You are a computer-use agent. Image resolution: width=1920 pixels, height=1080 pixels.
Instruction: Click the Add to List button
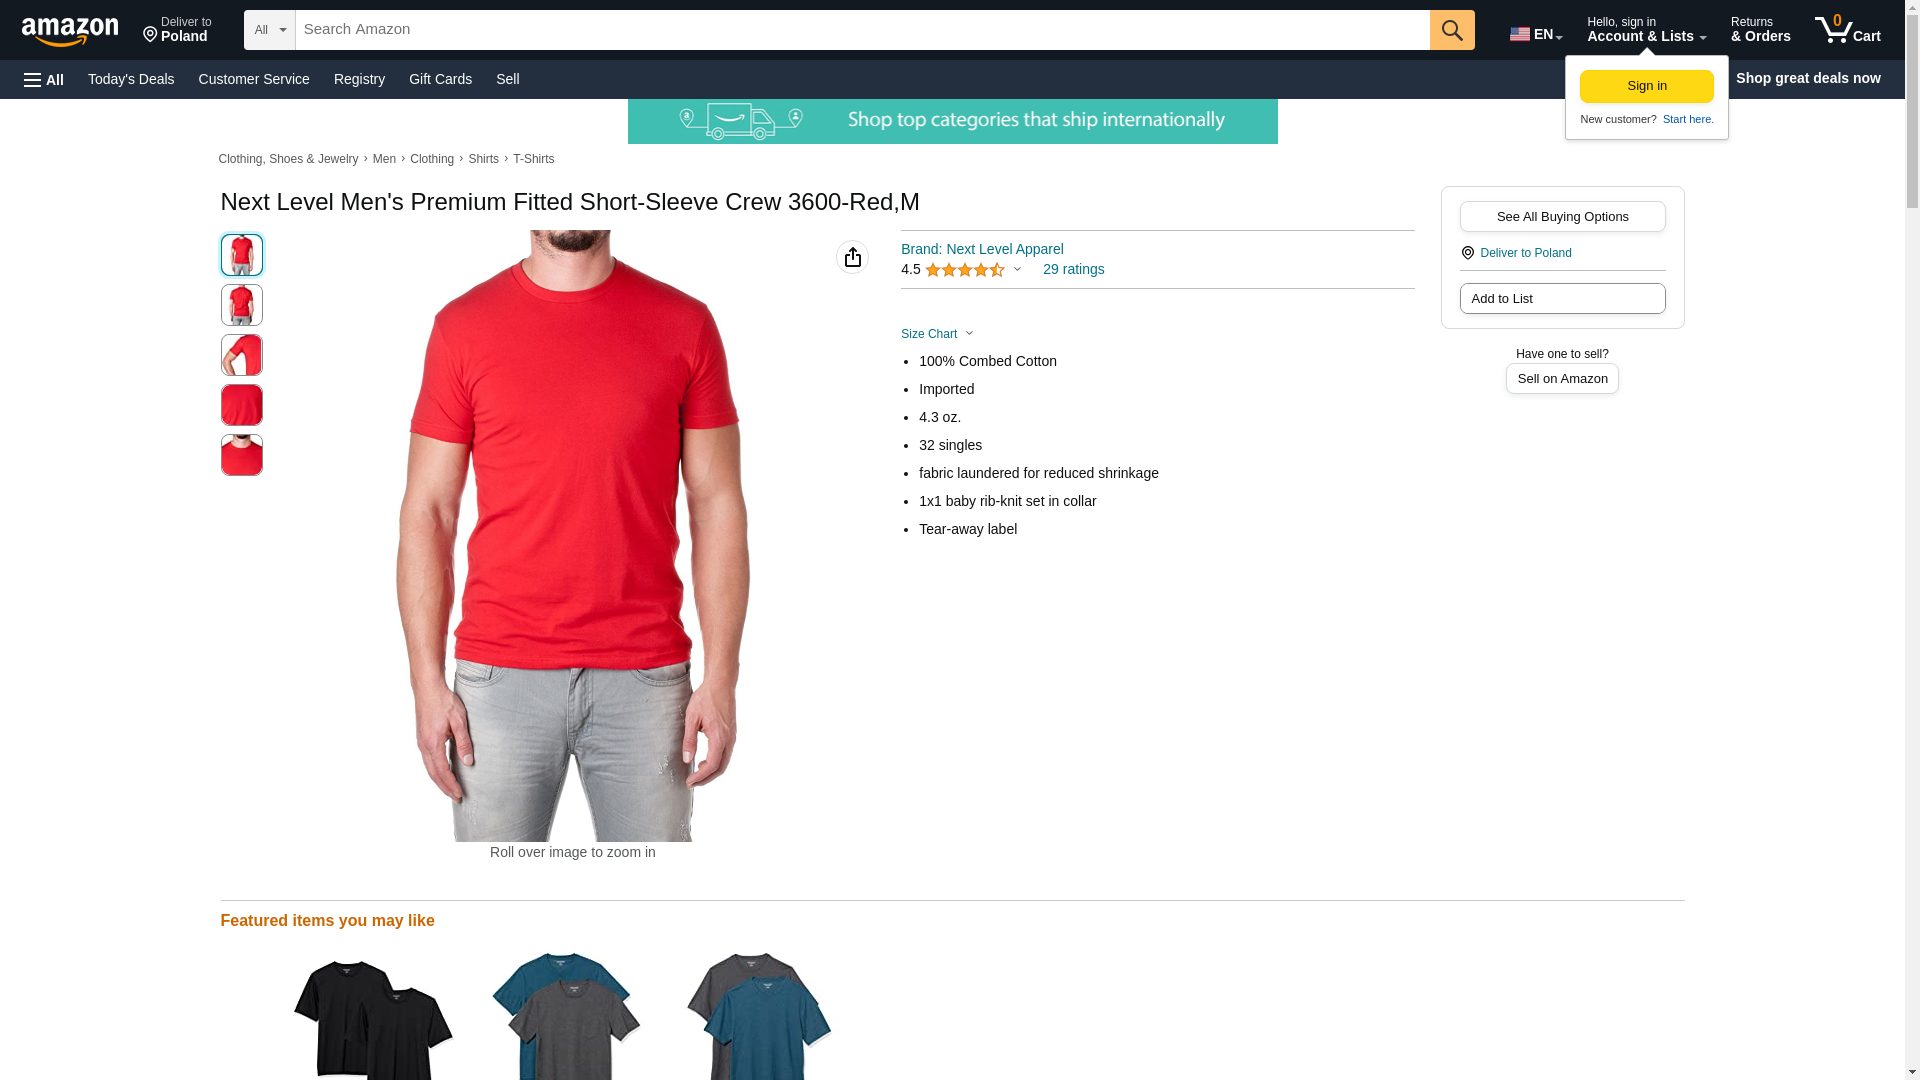pos(1562,298)
